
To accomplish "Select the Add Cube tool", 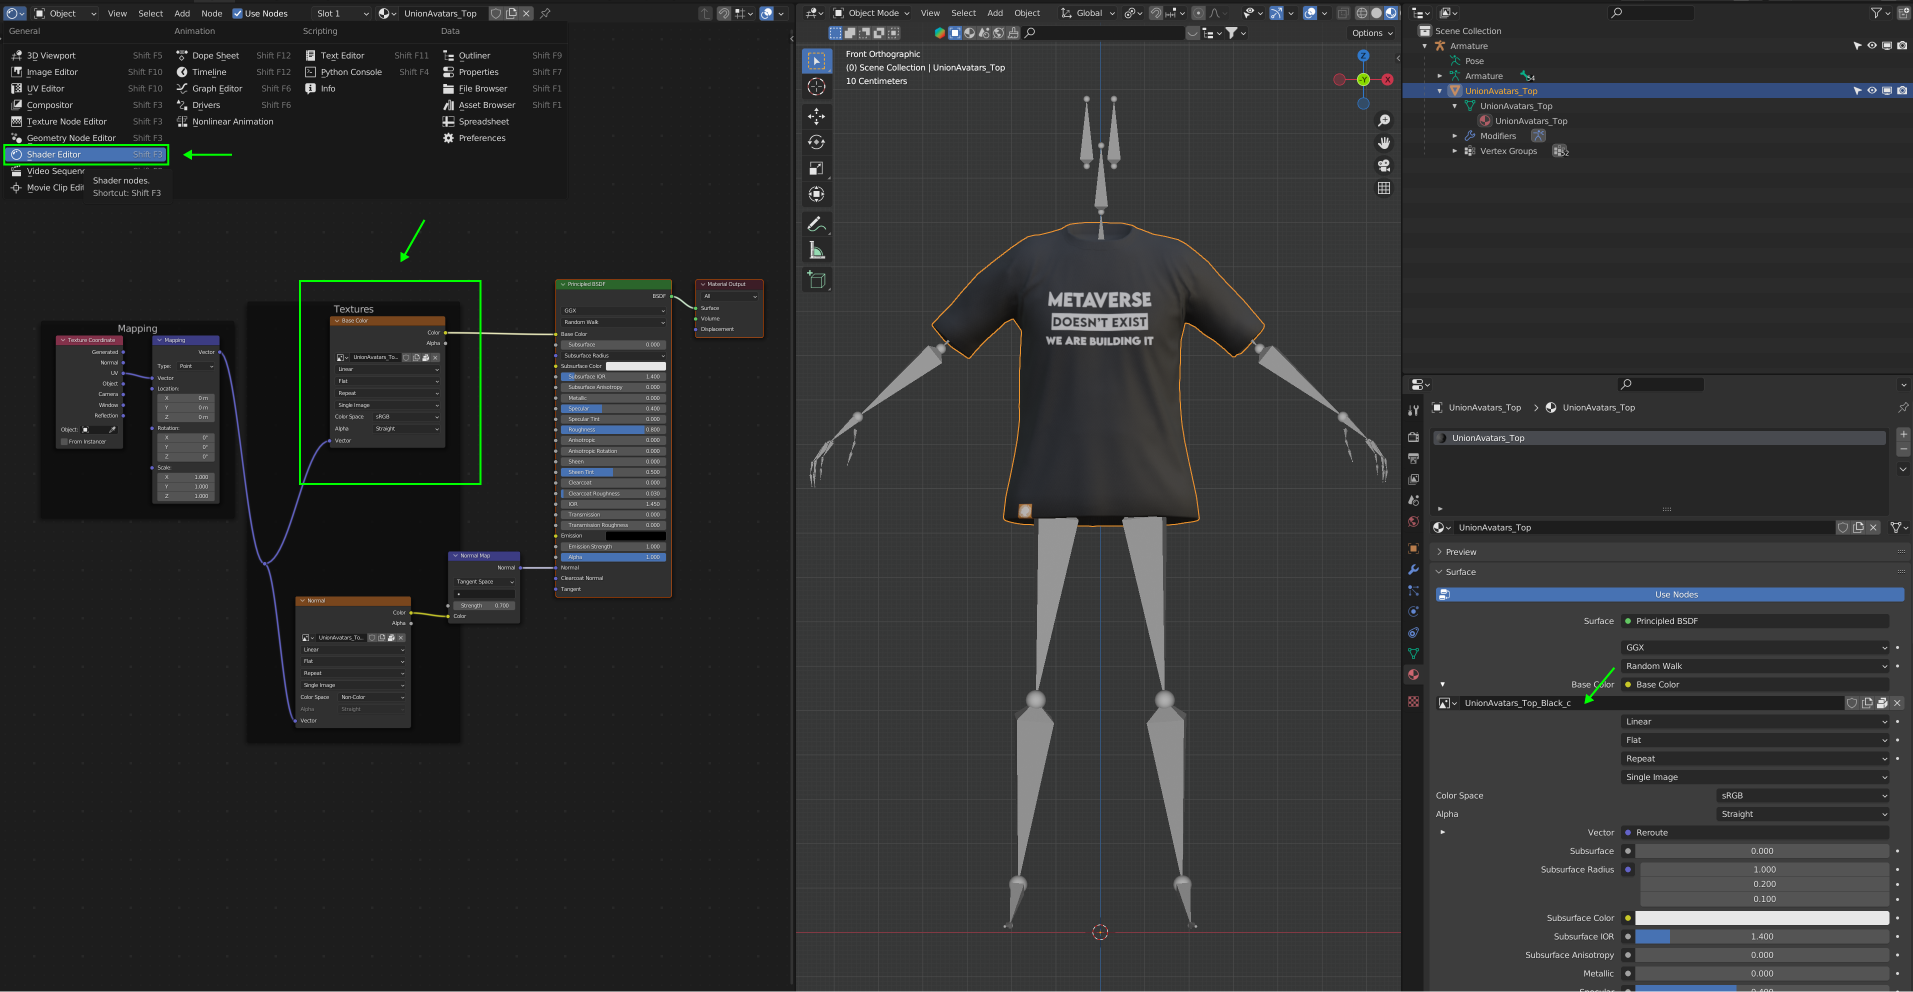I will [816, 280].
